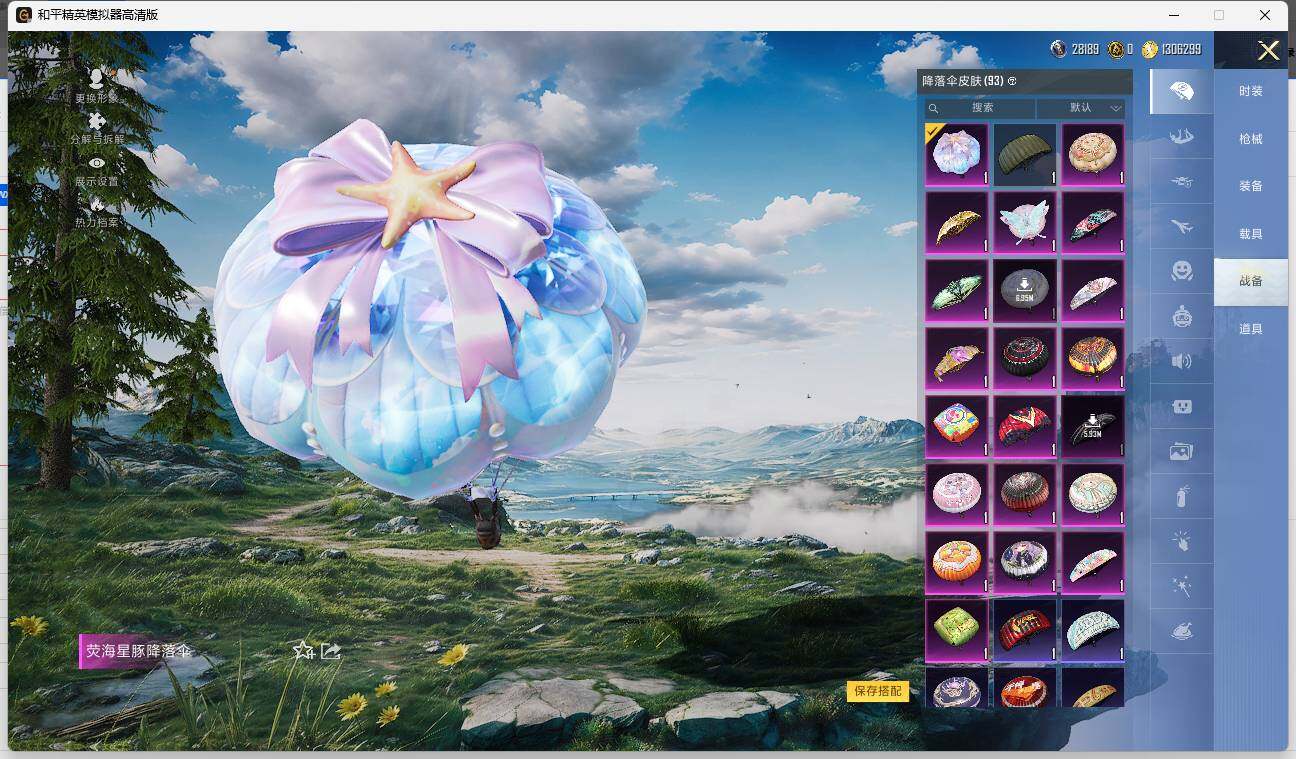1296x759 pixels.
Task: Open the help icon beside 降落伞皮肤 (93)
Action: (1012, 81)
